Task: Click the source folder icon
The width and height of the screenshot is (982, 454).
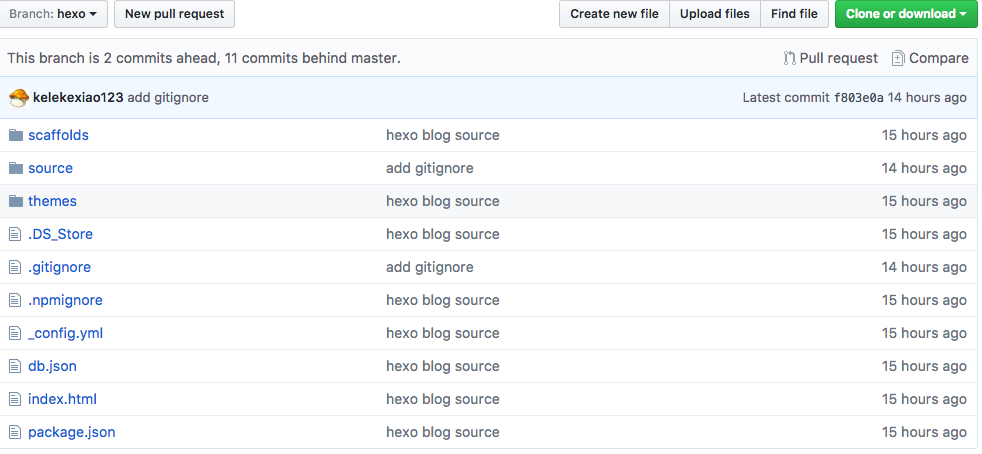Action: click(x=16, y=168)
